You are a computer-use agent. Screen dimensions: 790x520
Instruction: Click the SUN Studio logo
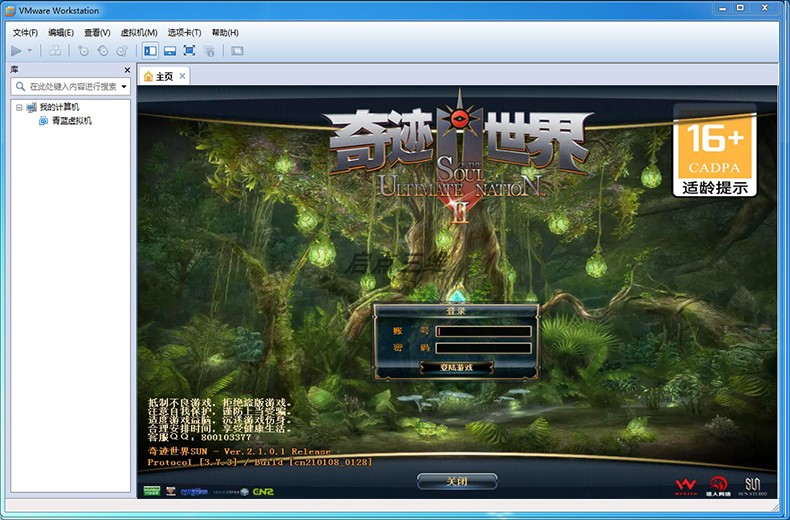(753, 486)
